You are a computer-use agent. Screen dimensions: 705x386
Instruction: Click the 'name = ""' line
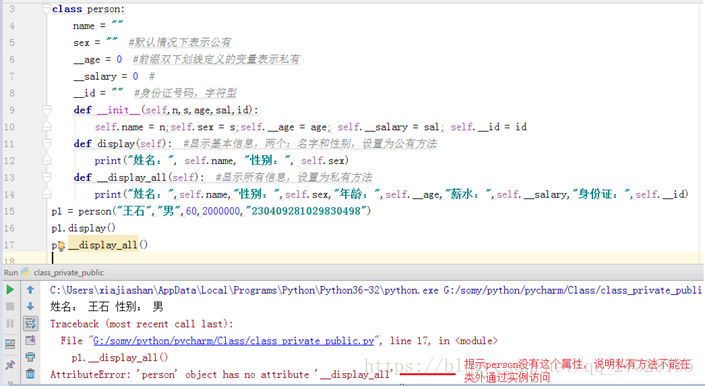(98, 26)
